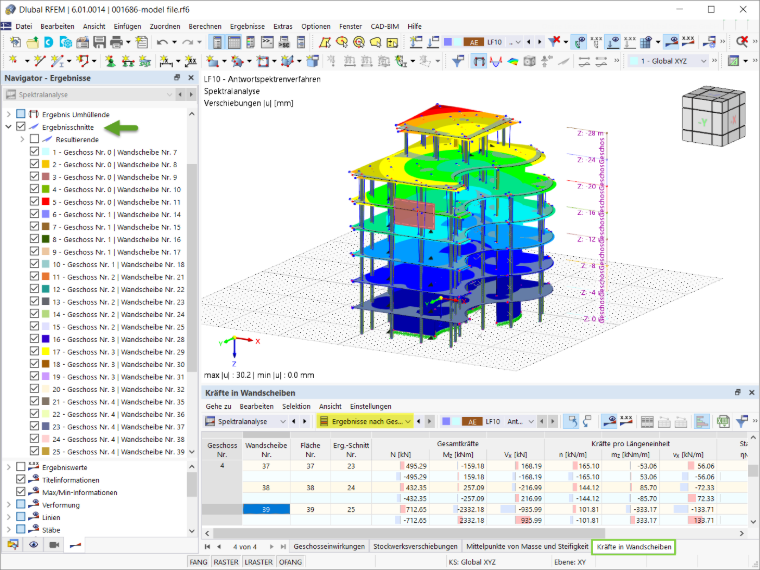Click the OFANG status bar button
This screenshot has height=570, width=760.
click(290, 562)
